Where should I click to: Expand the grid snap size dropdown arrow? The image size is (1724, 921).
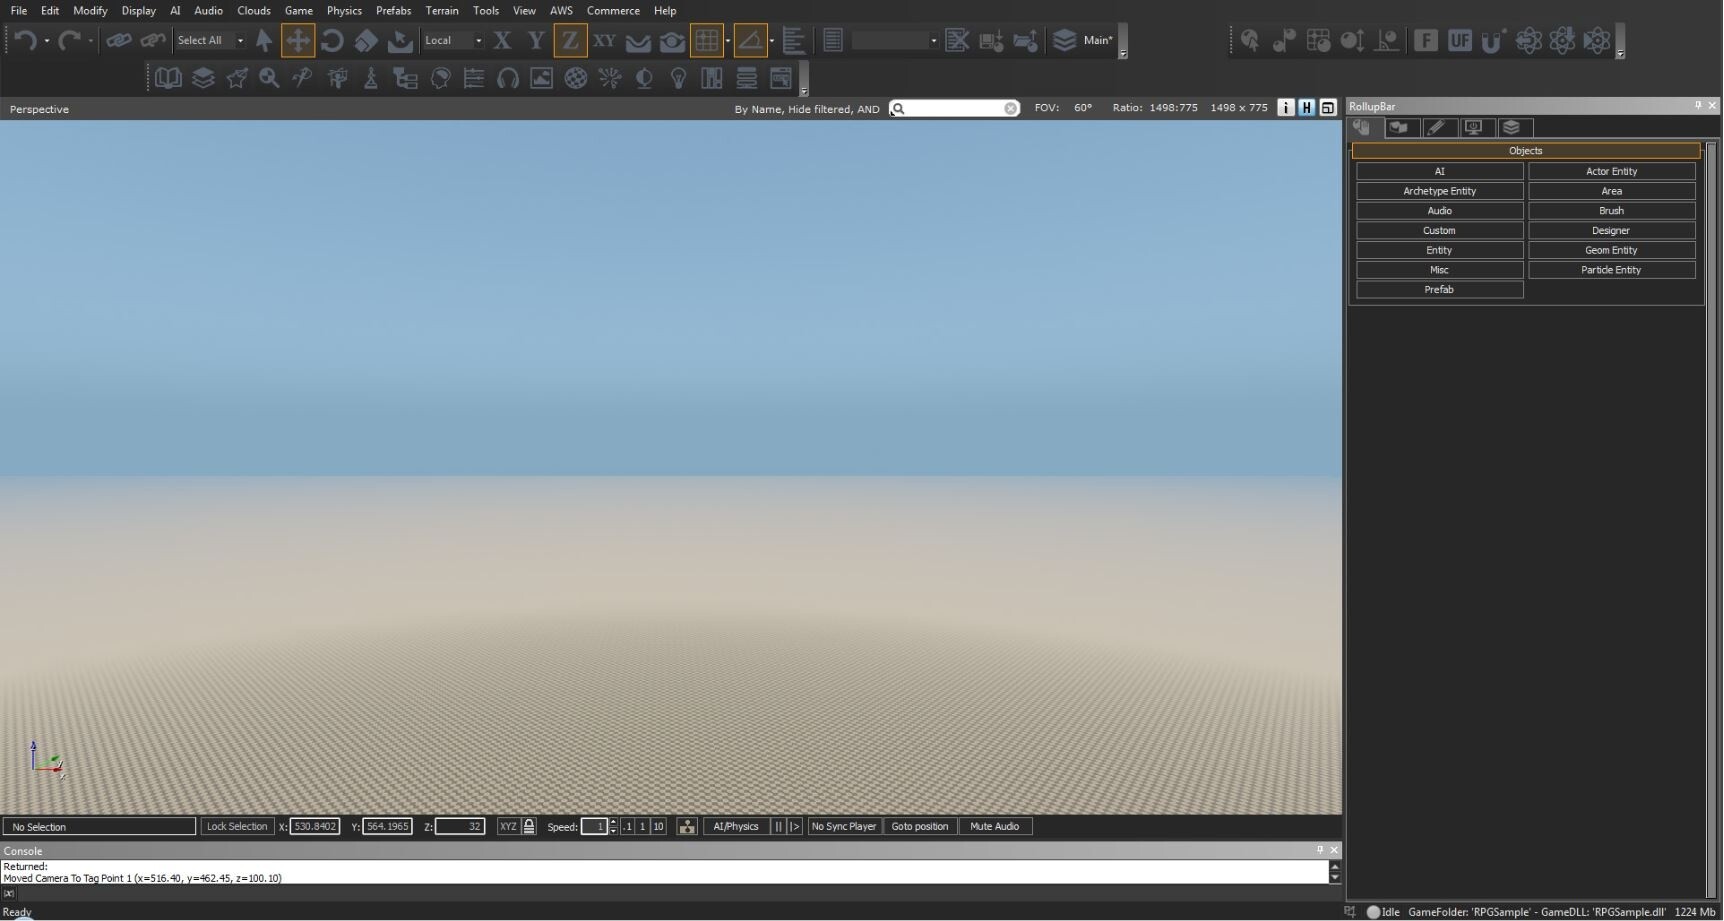pos(728,41)
